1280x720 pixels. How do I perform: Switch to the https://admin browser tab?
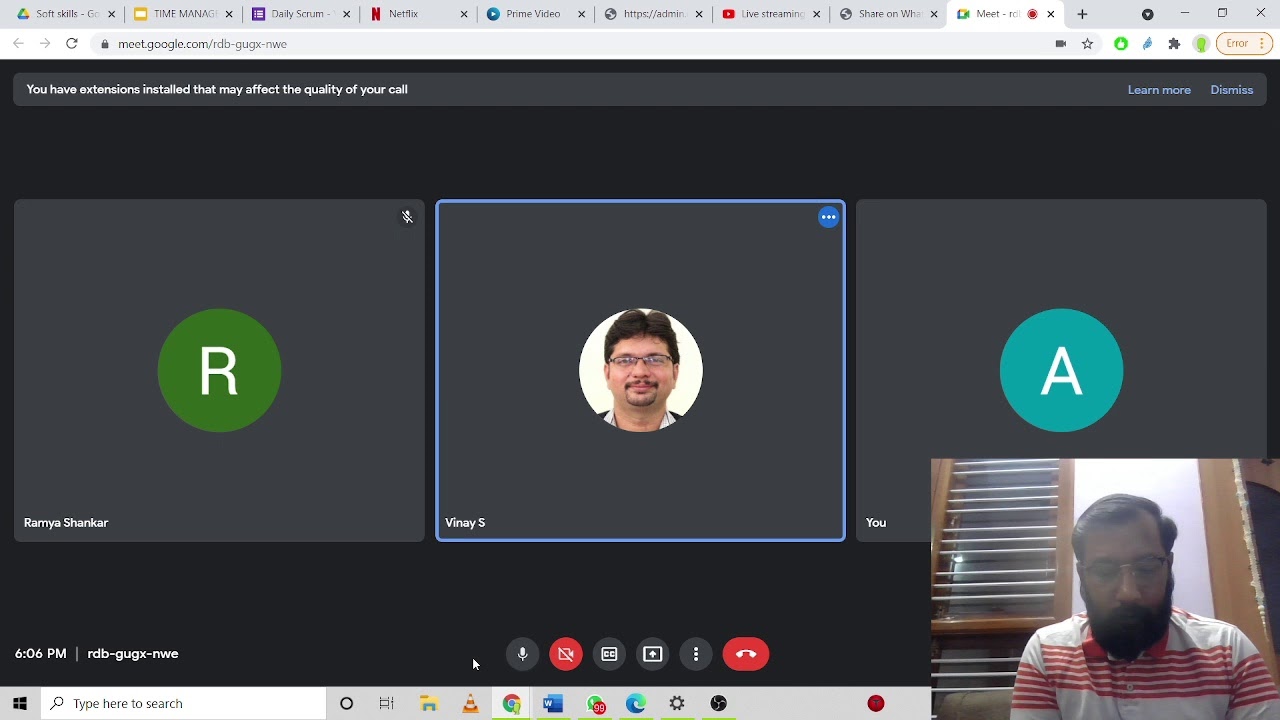654,14
